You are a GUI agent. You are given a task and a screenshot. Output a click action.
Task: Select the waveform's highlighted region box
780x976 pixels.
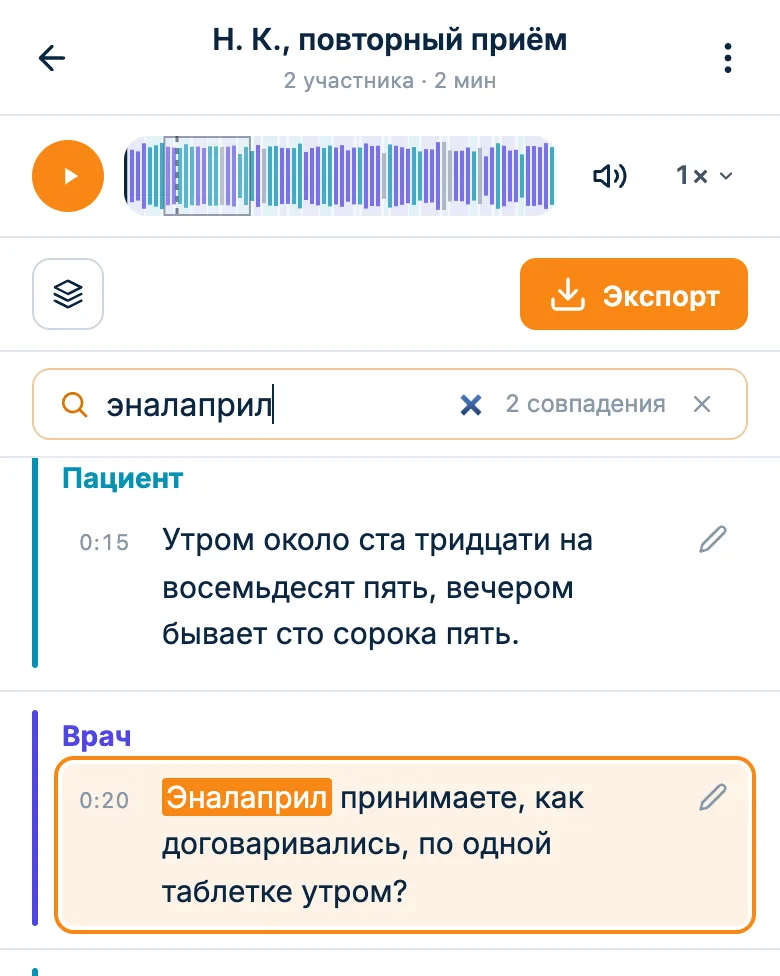coord(207,176)
